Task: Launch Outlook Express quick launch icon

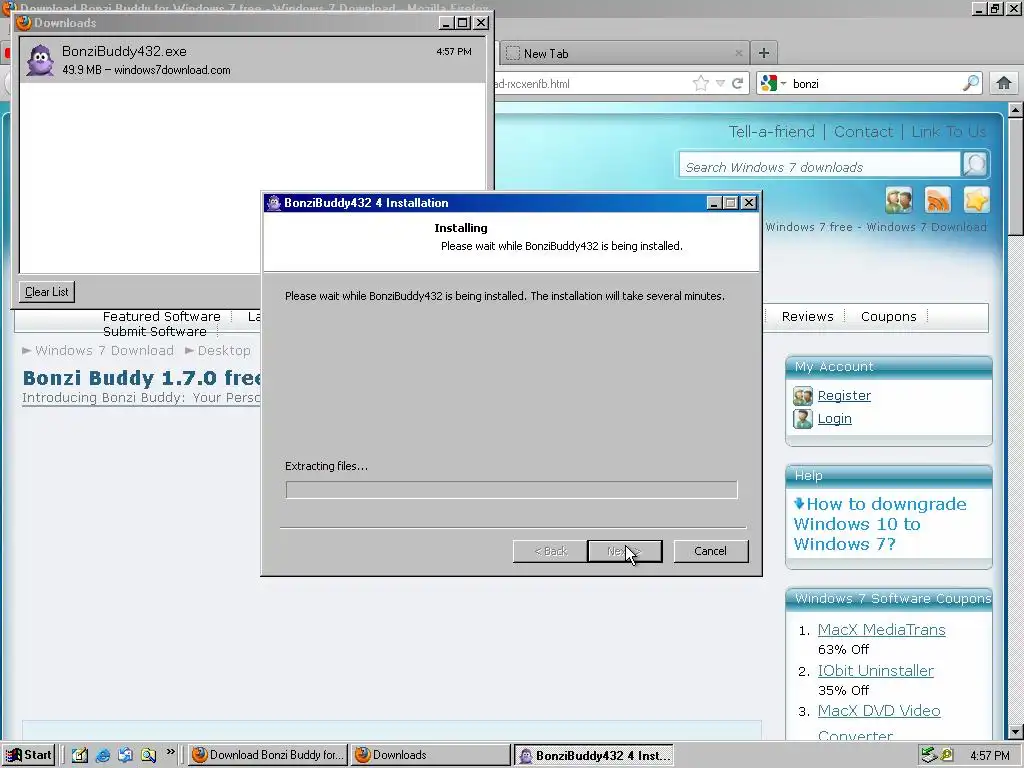Action: 125,755
